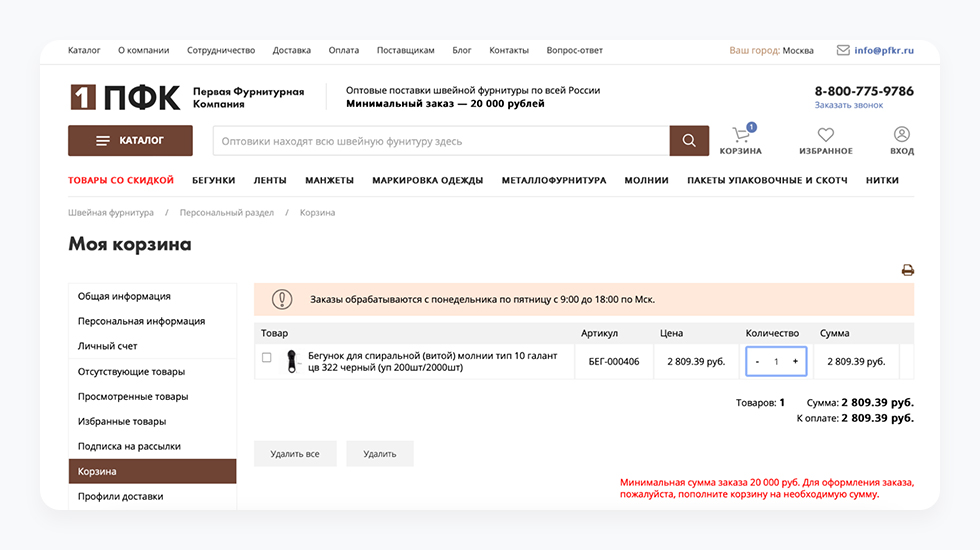Open Вопрос-ответ page
Screen dimensions: 980x550
click(x=574, y=50)
